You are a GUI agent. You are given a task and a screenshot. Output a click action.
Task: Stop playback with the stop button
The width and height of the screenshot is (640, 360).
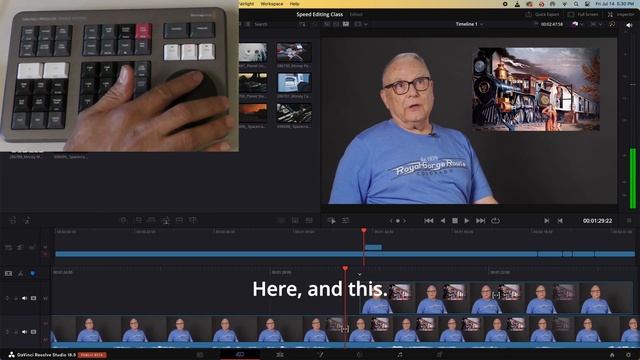click(455, 221)
